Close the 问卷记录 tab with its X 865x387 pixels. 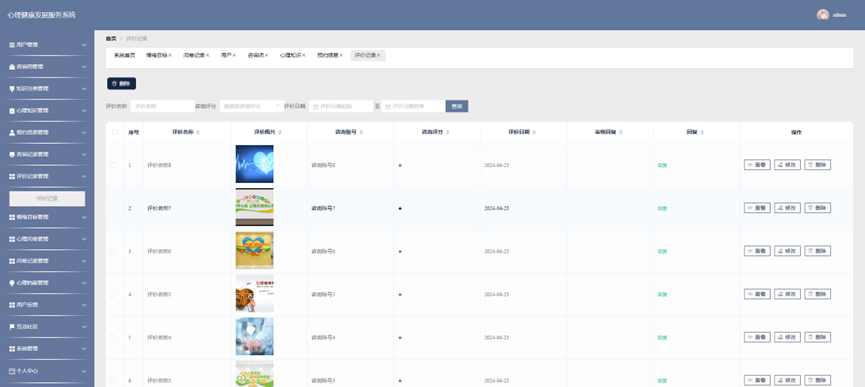207,56
